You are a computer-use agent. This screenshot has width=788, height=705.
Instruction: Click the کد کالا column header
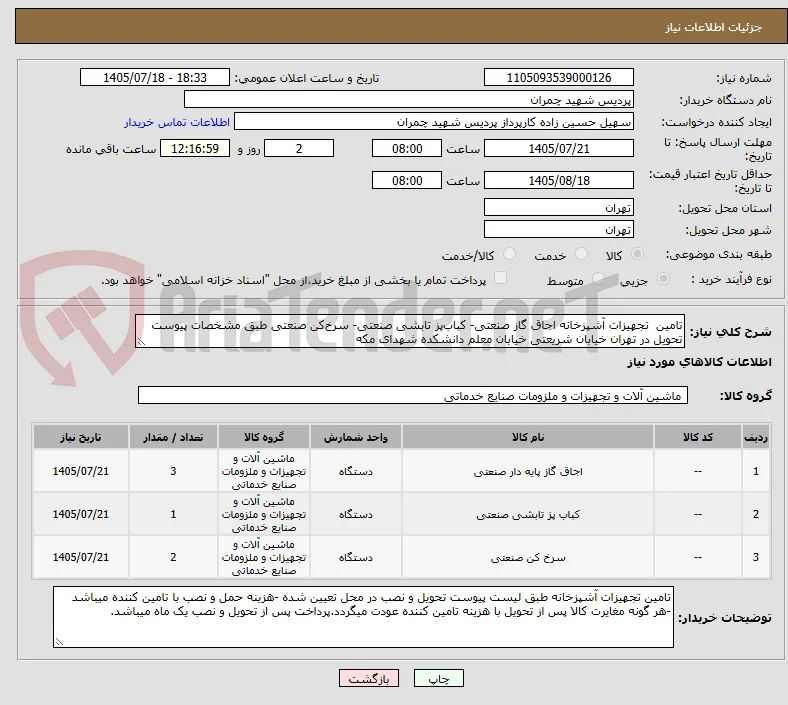pyautogui.click(x=698, y=437)
